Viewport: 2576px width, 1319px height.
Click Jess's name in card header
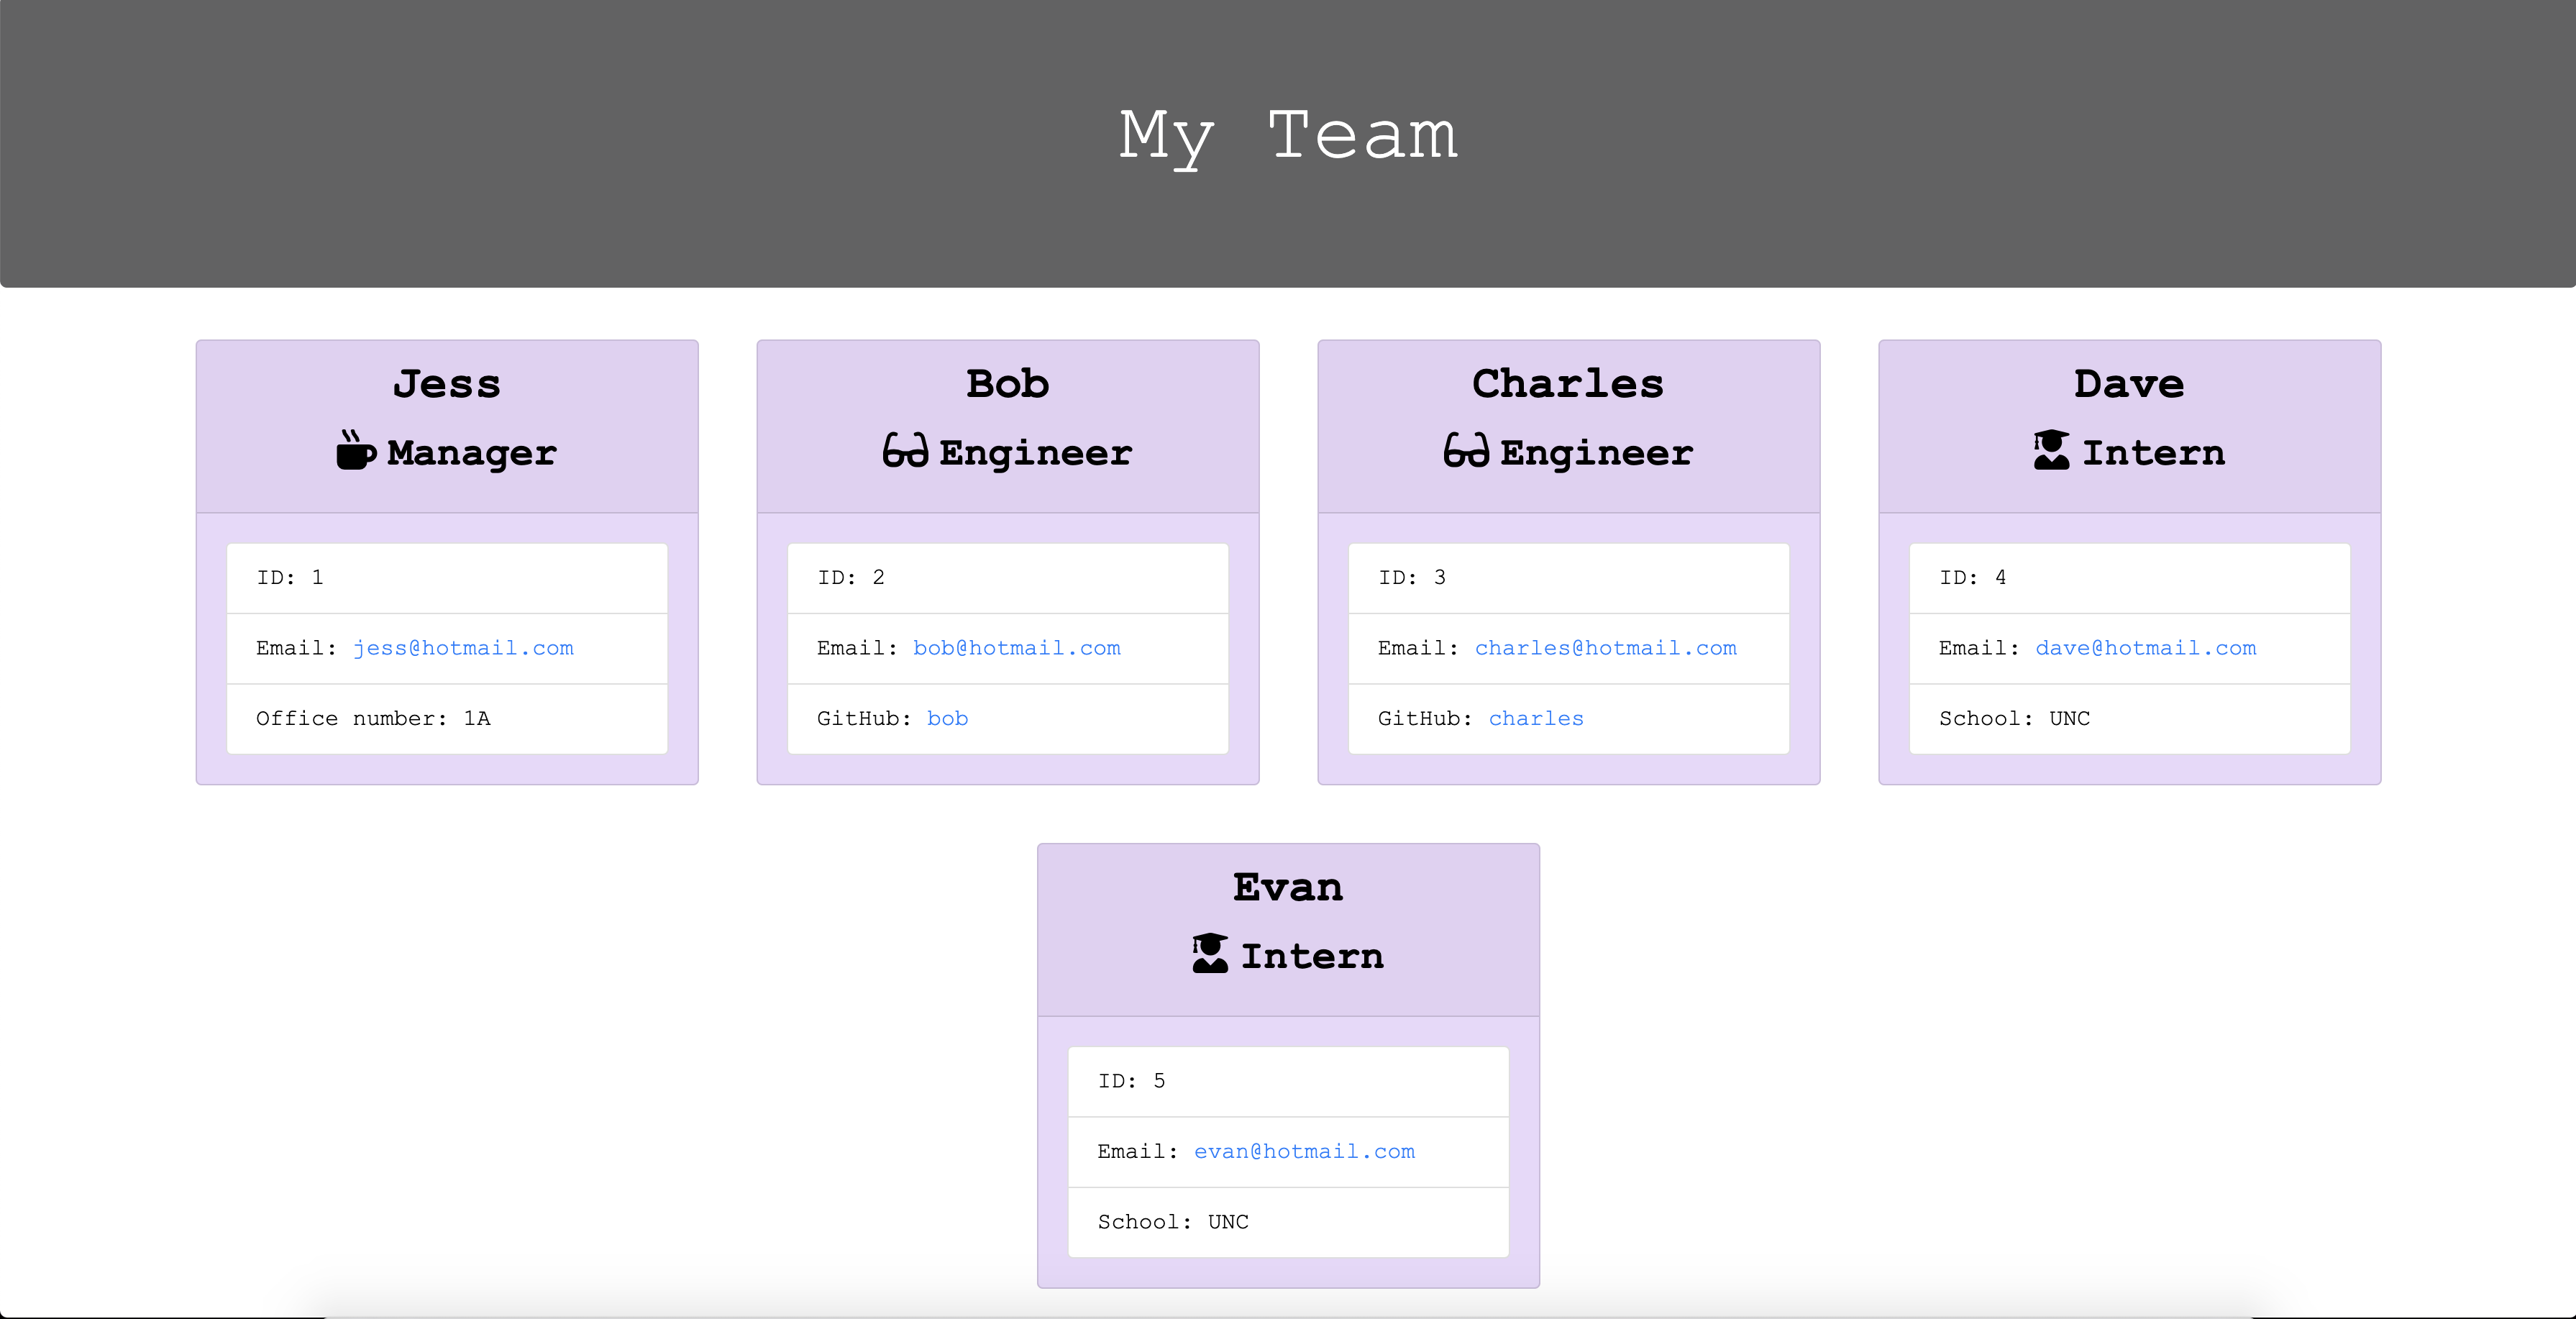click(447, 384)
